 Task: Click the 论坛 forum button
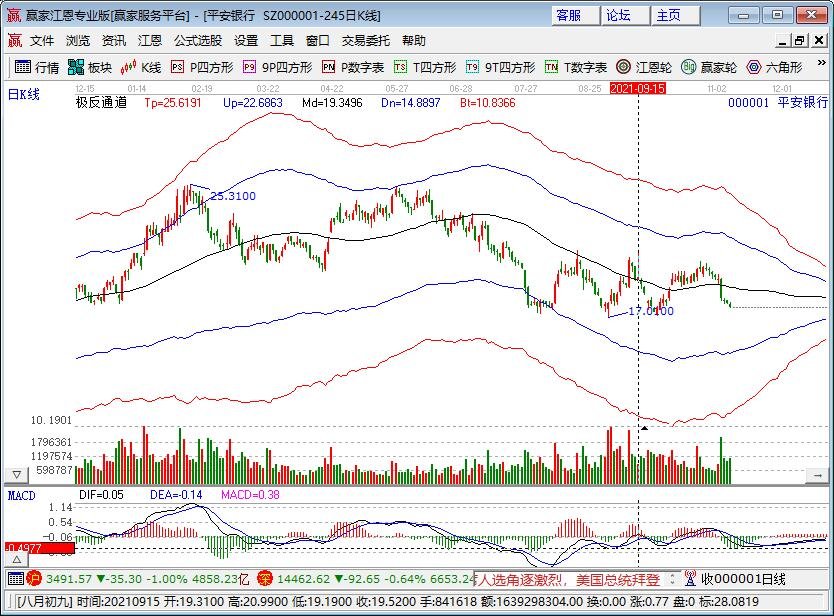[620, 15]
